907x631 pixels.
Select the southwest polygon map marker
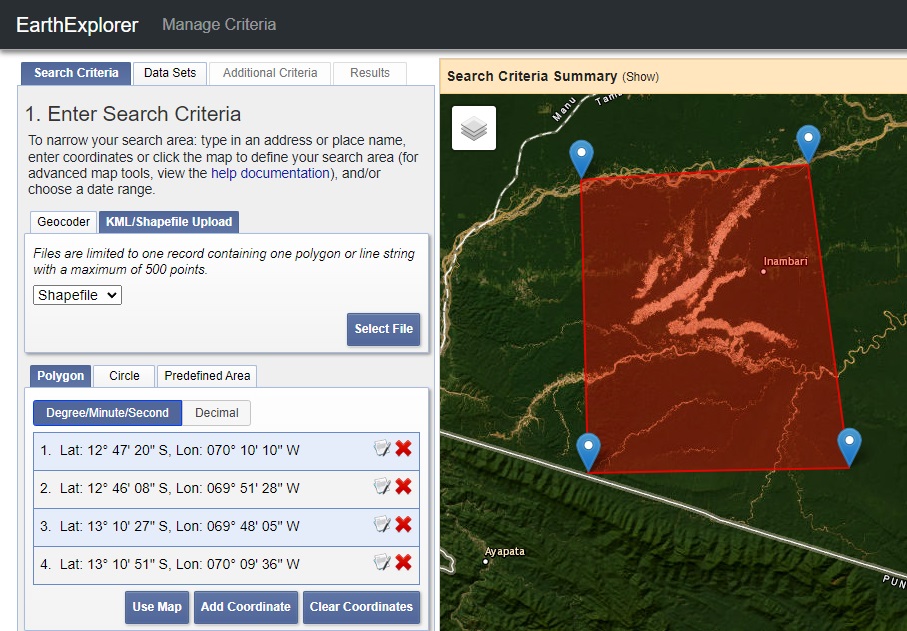click(588, 452)
